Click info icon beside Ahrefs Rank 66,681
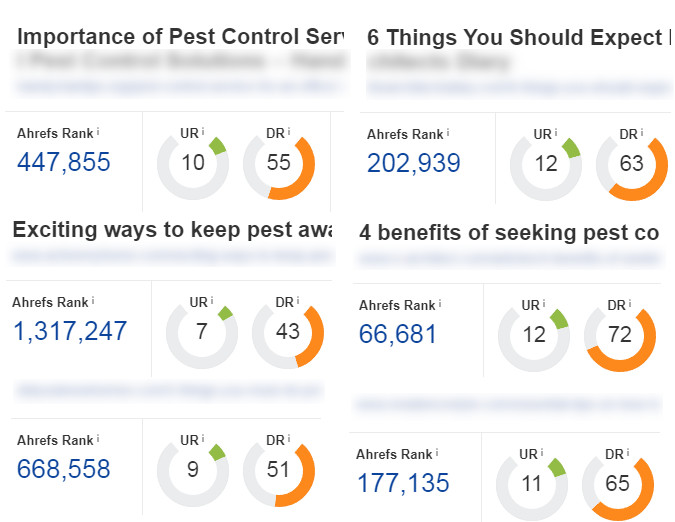The height and width of the screenshot is (522, 675). (x=440, y=304)
